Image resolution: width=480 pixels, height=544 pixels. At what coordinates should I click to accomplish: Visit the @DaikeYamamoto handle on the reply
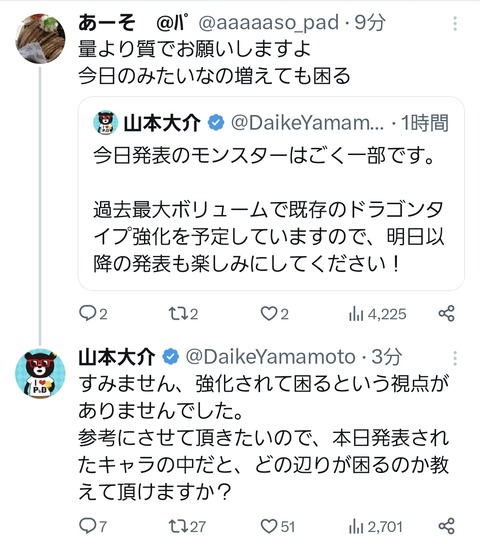(270, 357)
